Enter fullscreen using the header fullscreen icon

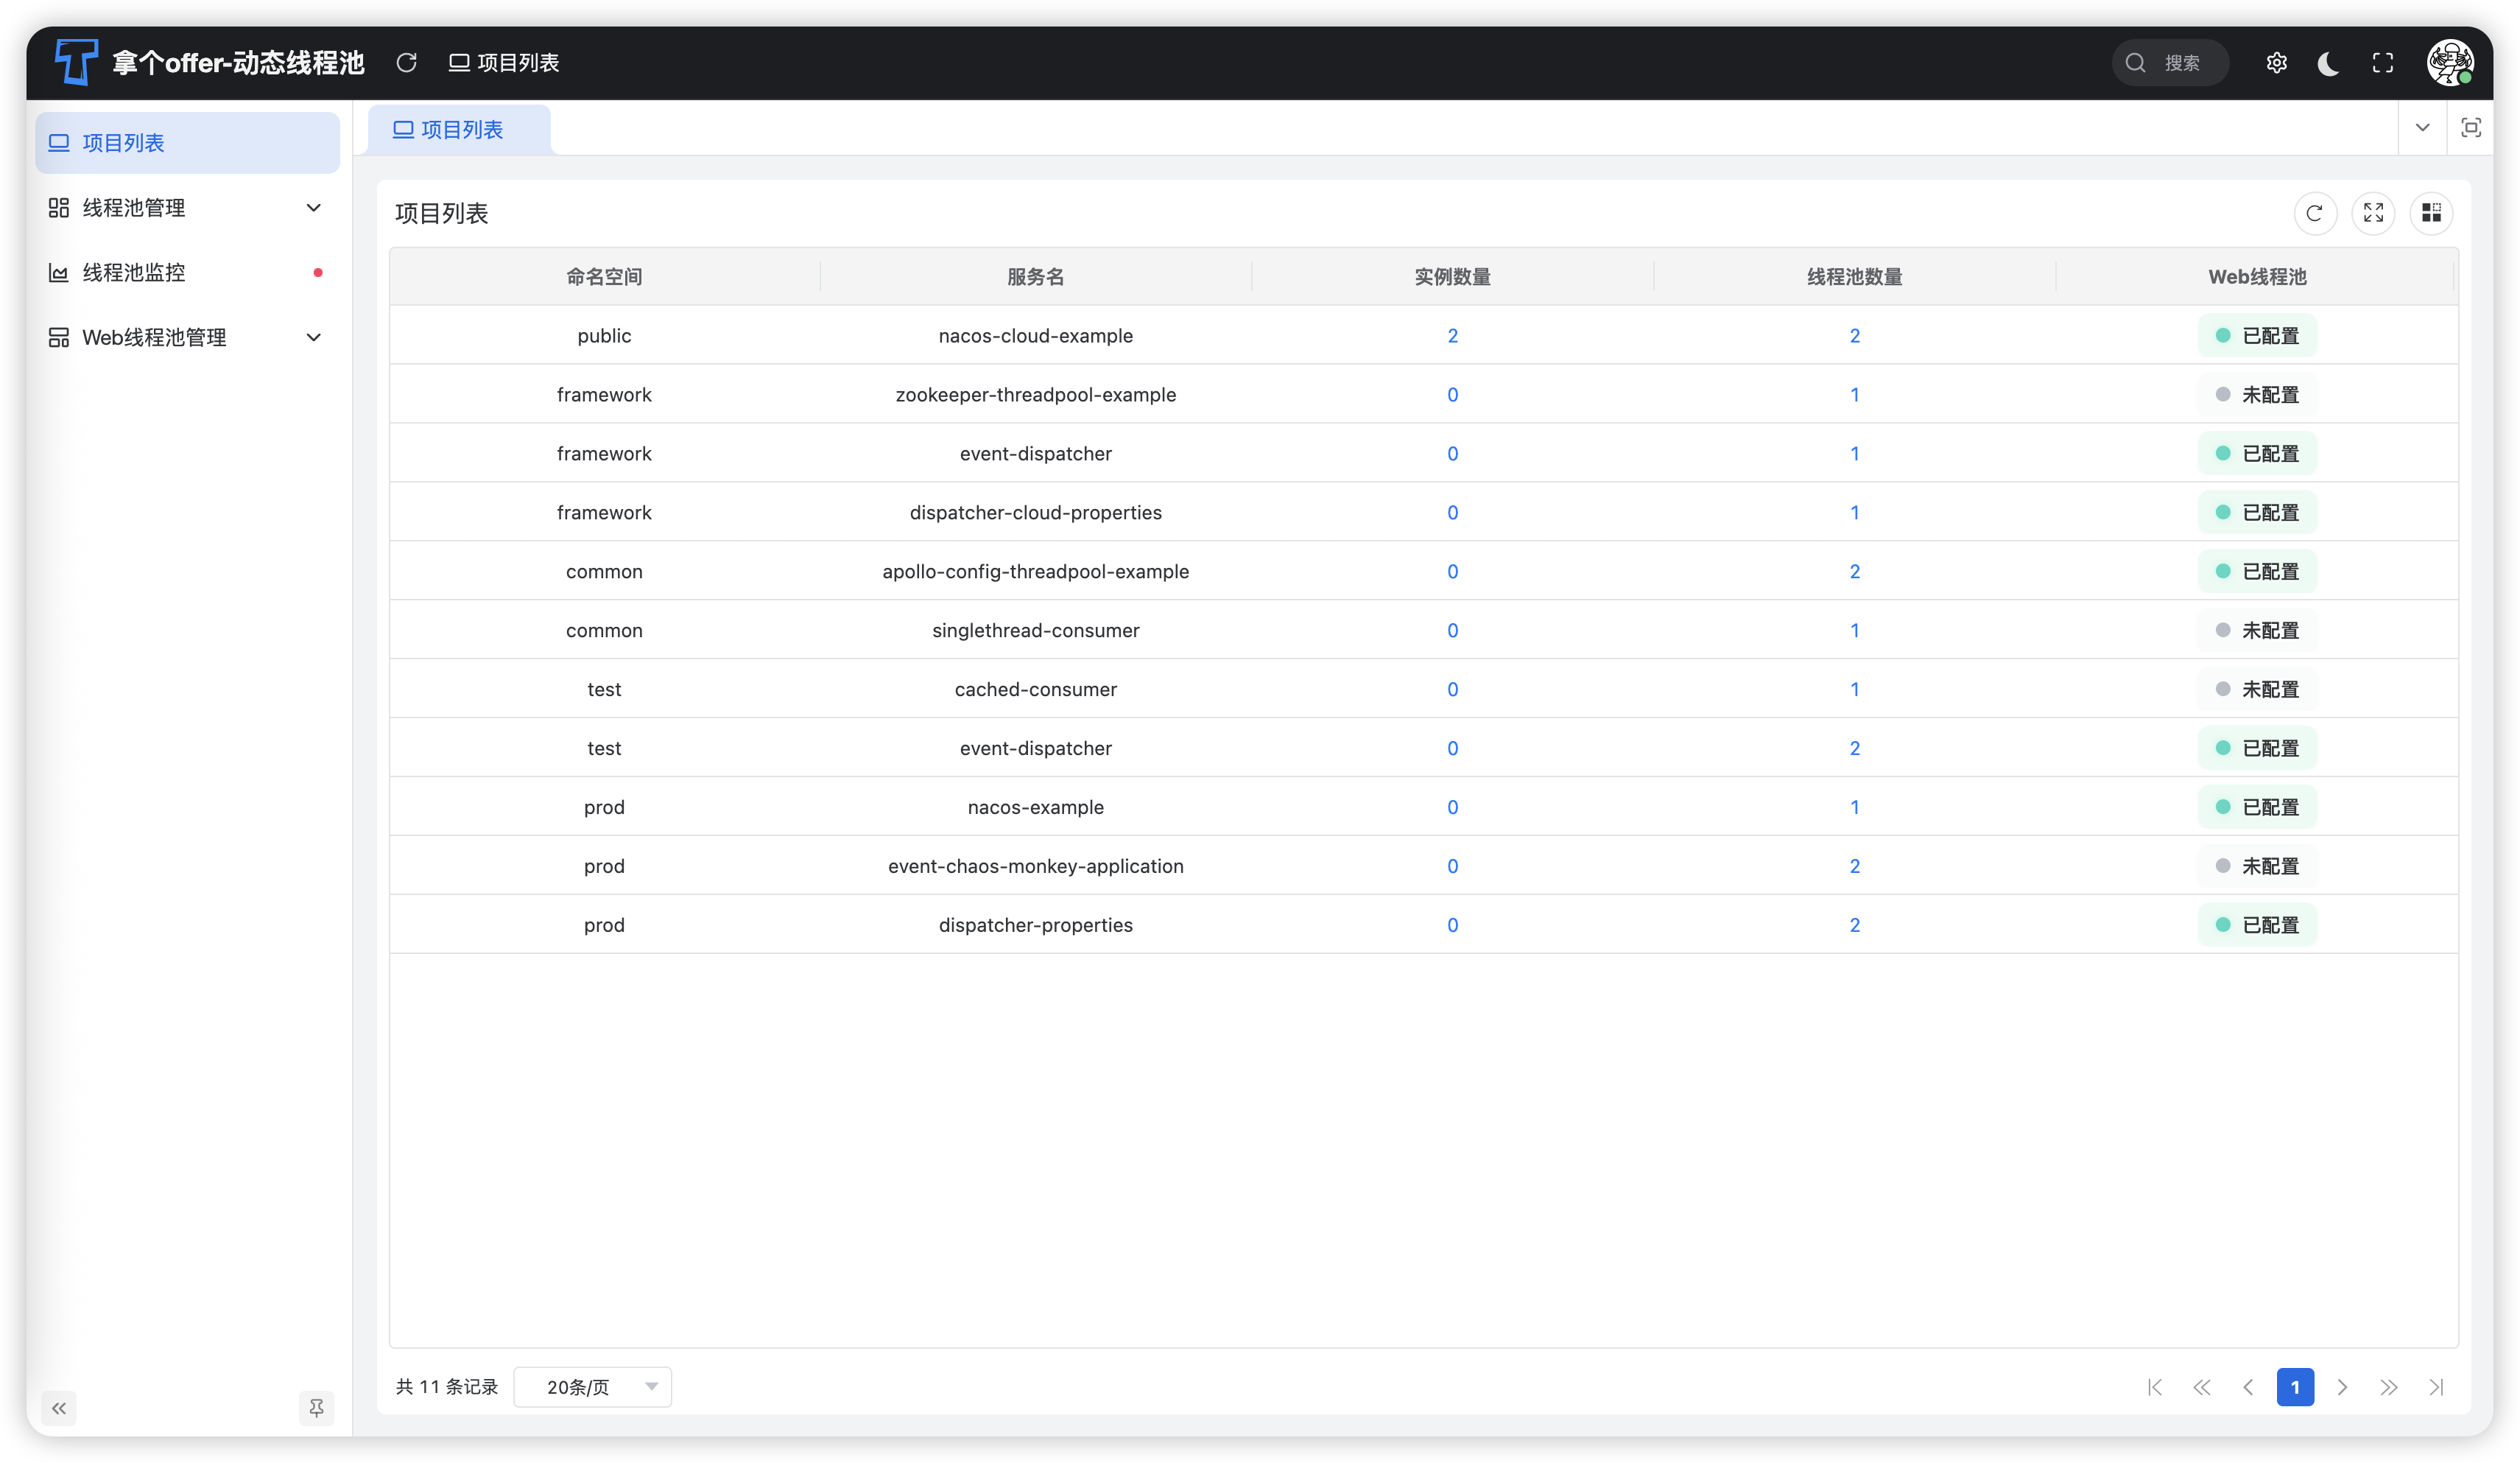(2383, 63)
